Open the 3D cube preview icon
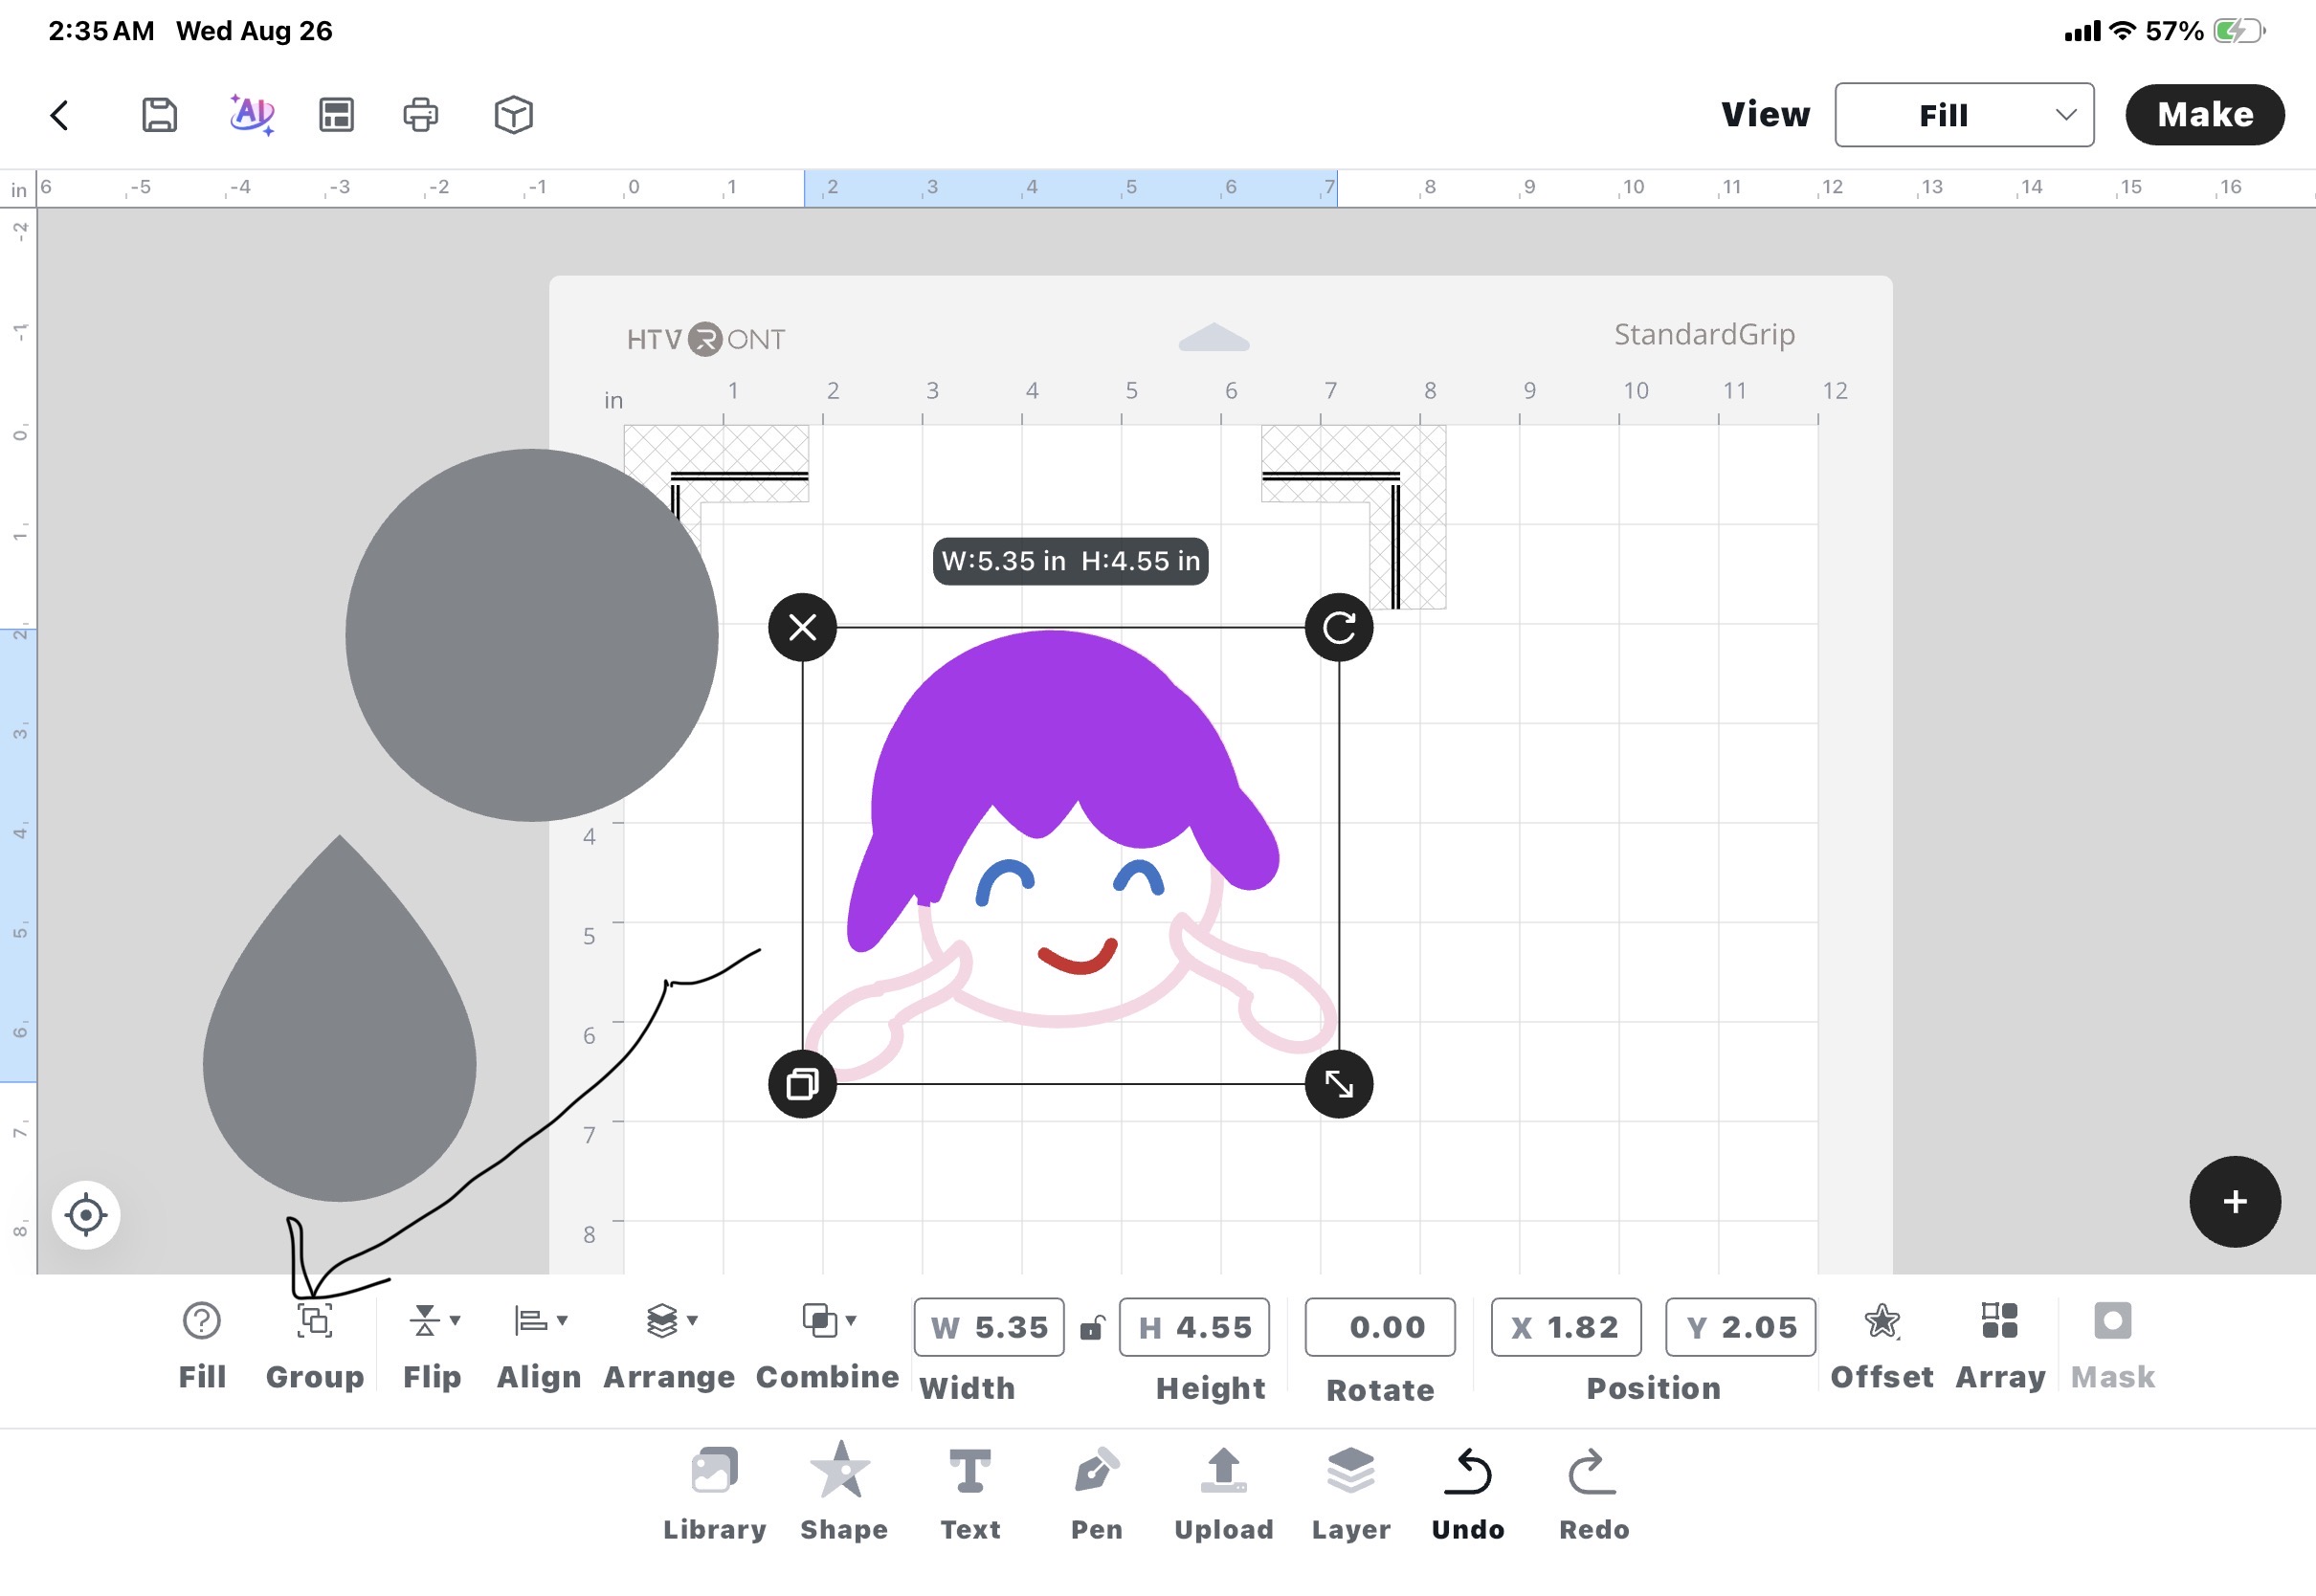2316x1596 pixels. pyautogui.click(x=513, y=115)
